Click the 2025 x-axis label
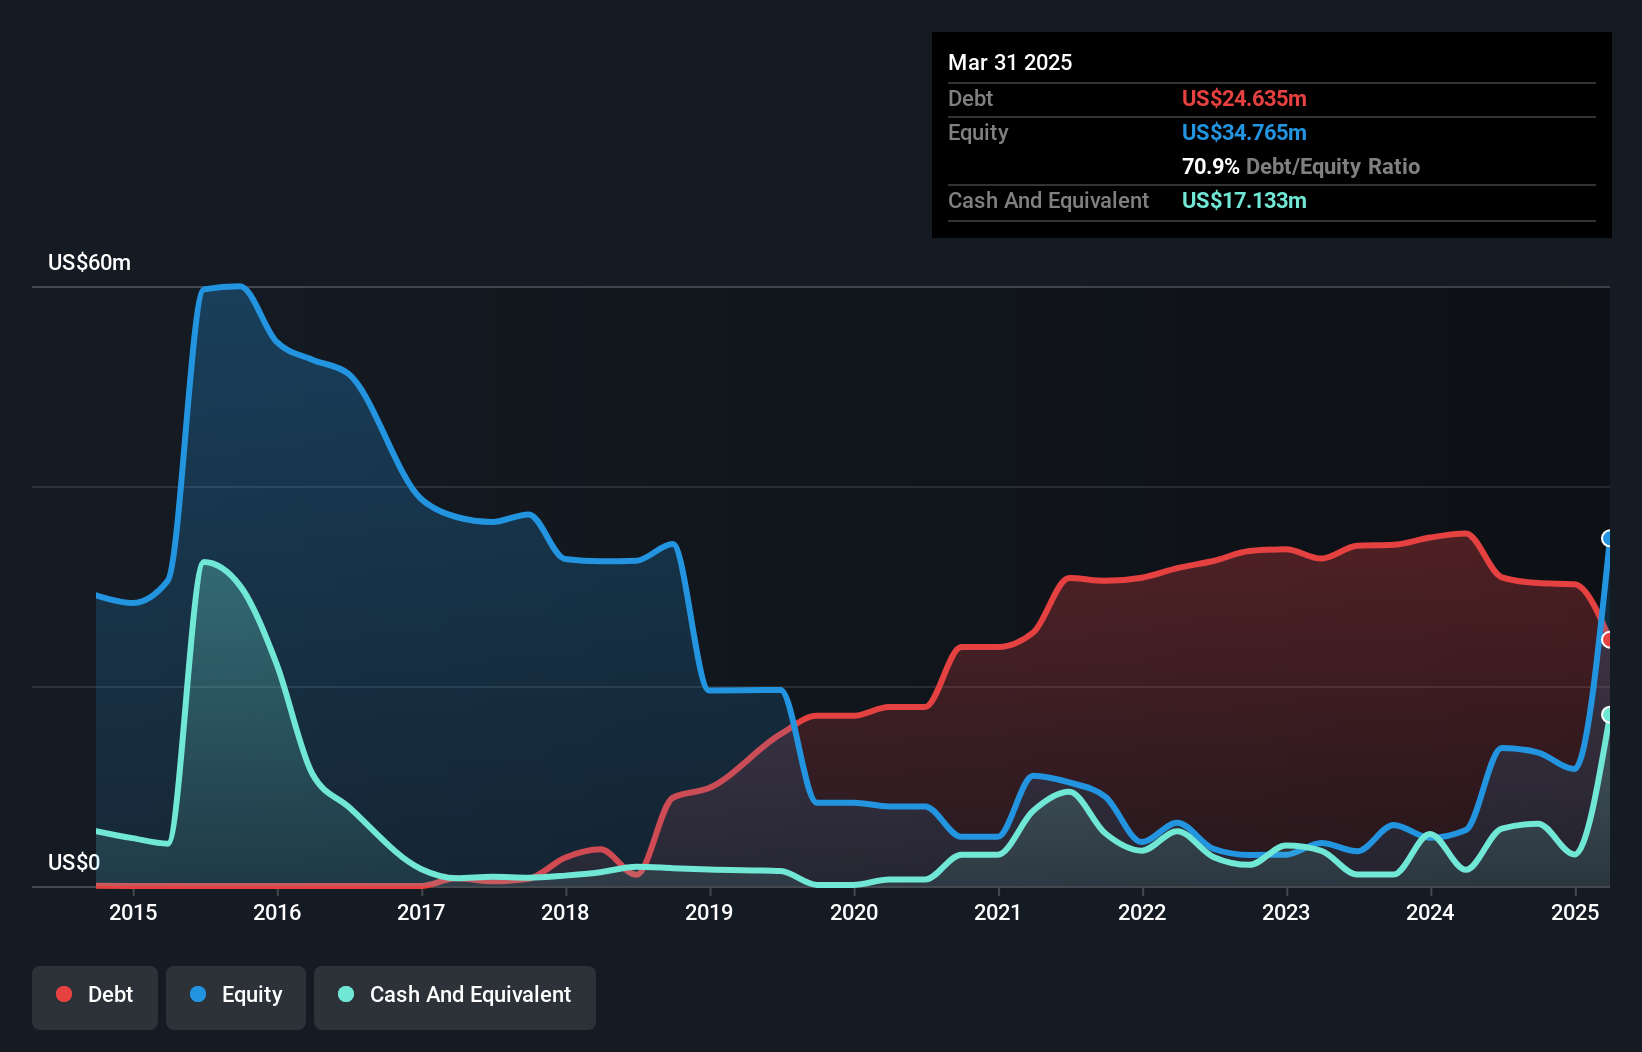 coord(1575,912)
